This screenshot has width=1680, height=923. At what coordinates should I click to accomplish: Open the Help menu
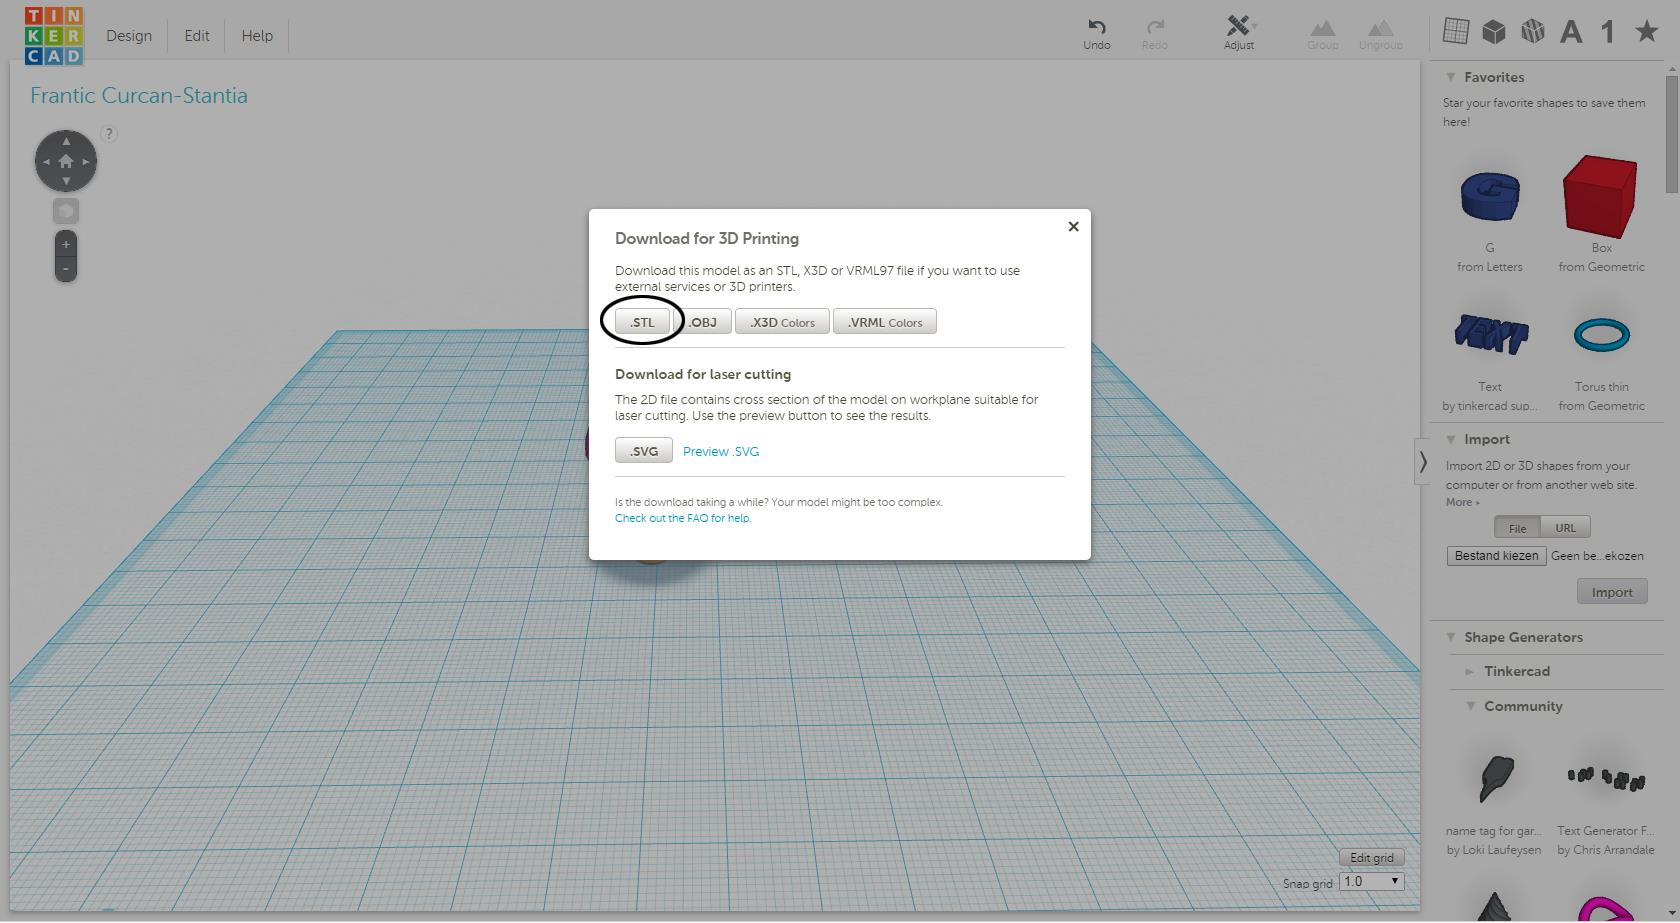coord(257,36)
